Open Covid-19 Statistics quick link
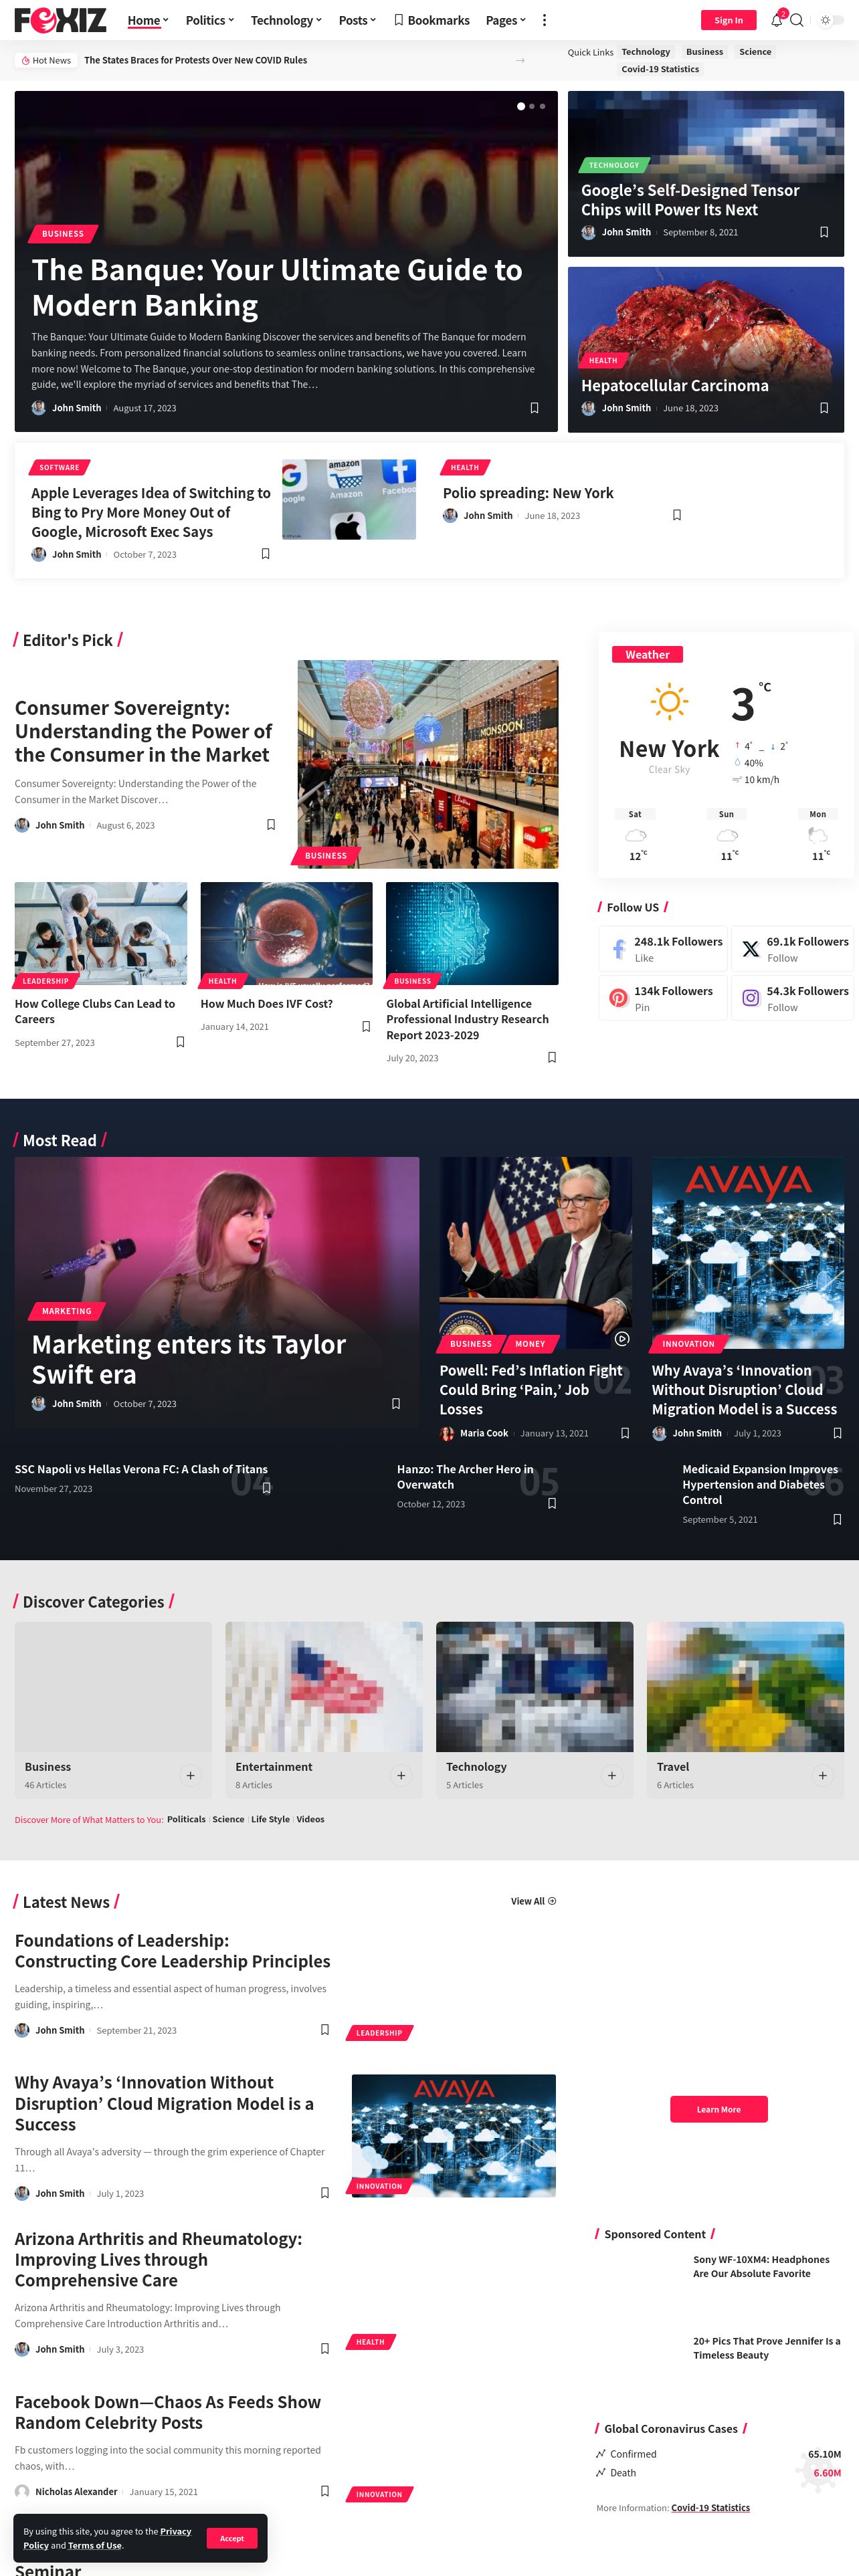Viewport: 859px width, 2576px height. [660, 69]
